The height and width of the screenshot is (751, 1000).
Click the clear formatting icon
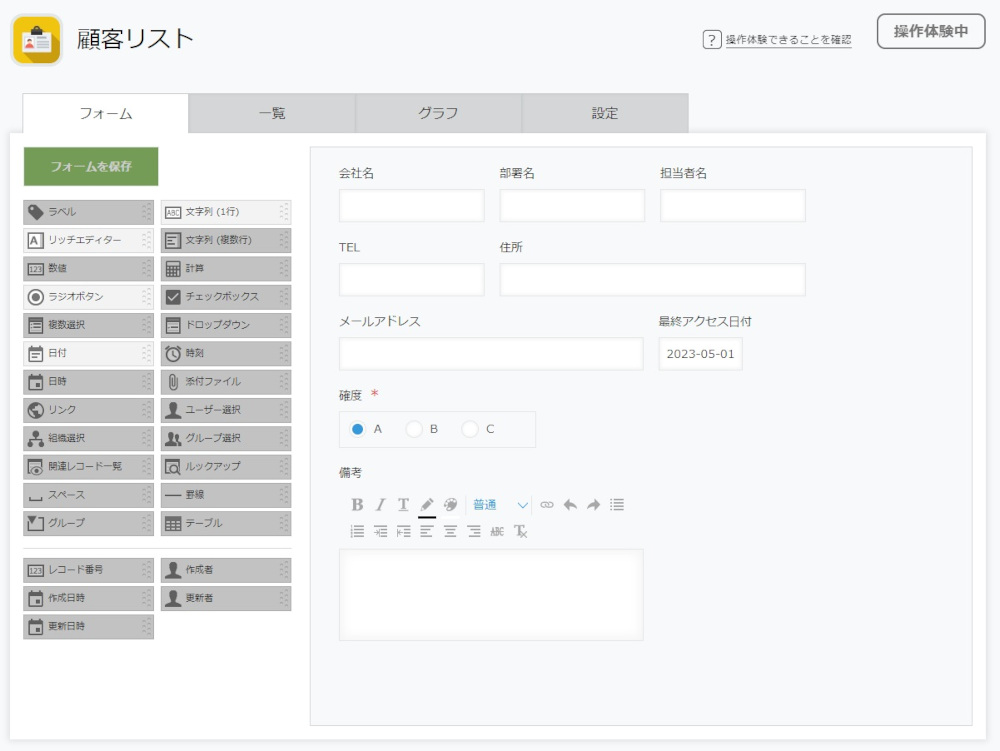[x=520, y=532]
